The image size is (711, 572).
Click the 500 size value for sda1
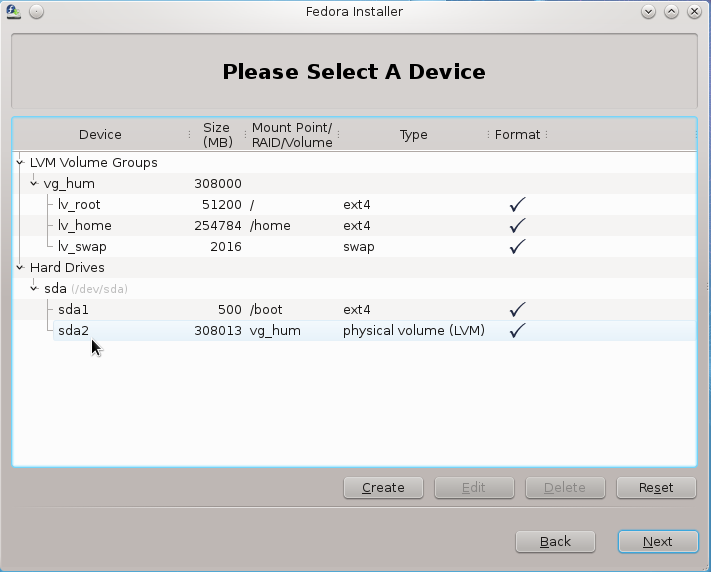pyautogui.click(x=230, y=309)
